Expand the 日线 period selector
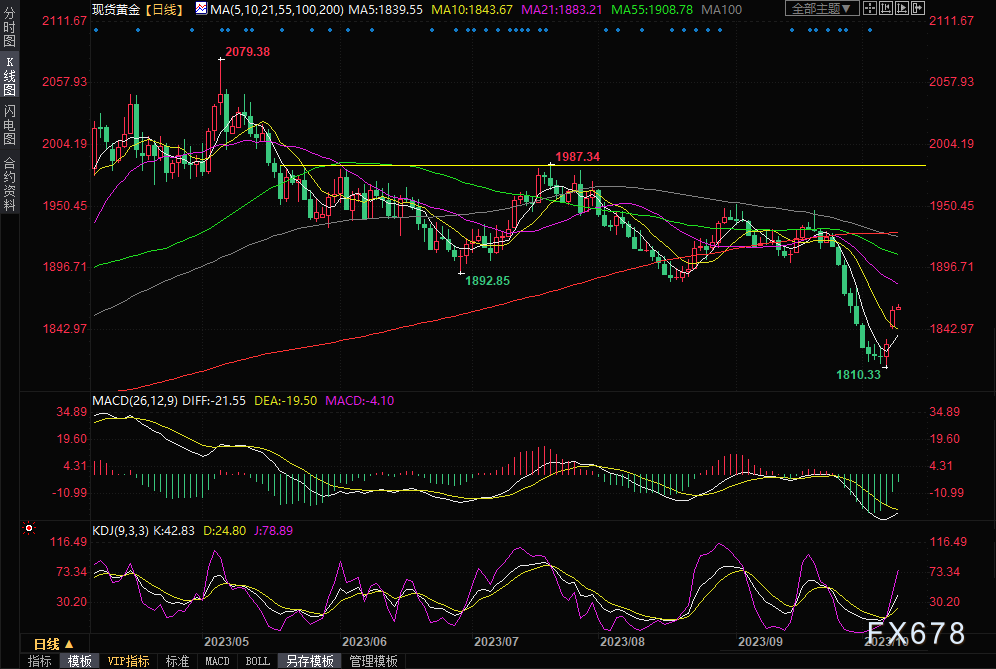Image resolution: width=996 pixels, height=669 pixels. click(53, 643)
